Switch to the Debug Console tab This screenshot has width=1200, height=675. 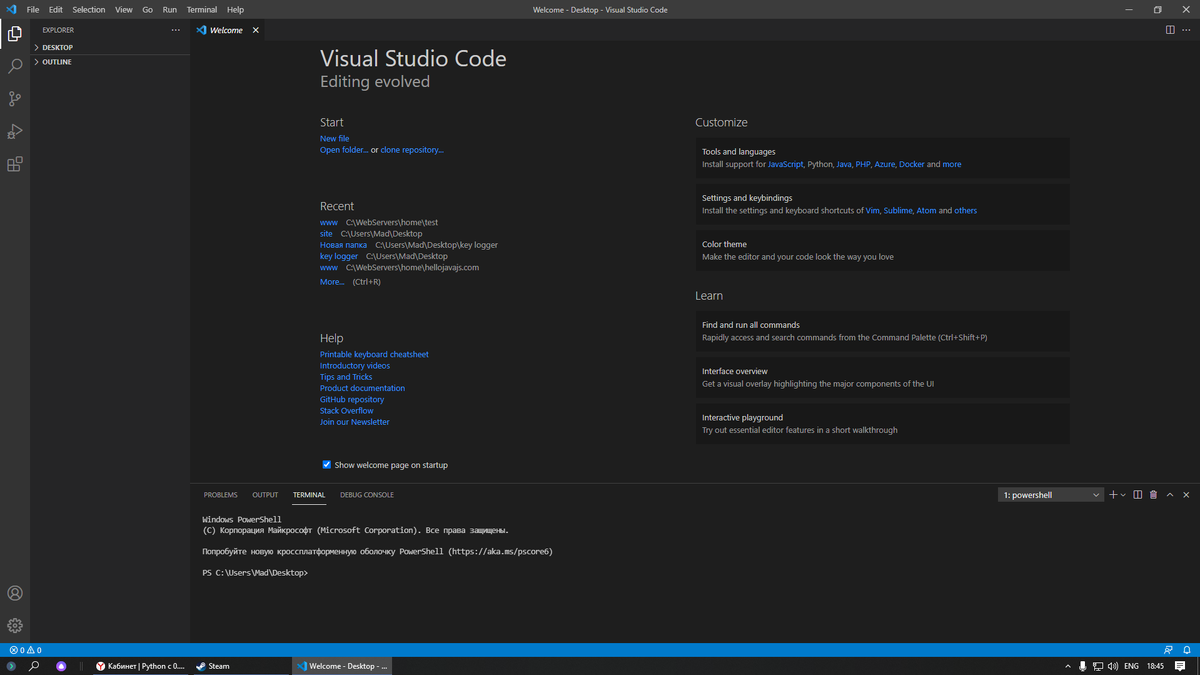pos(366,495)
